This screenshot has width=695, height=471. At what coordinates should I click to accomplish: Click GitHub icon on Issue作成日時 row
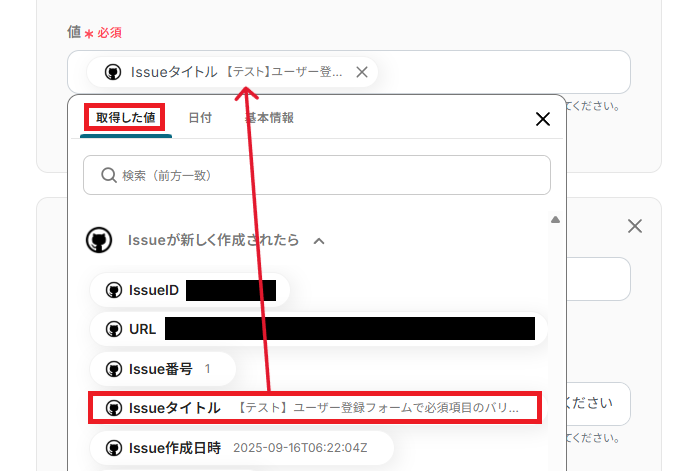(x=114, y=448)
